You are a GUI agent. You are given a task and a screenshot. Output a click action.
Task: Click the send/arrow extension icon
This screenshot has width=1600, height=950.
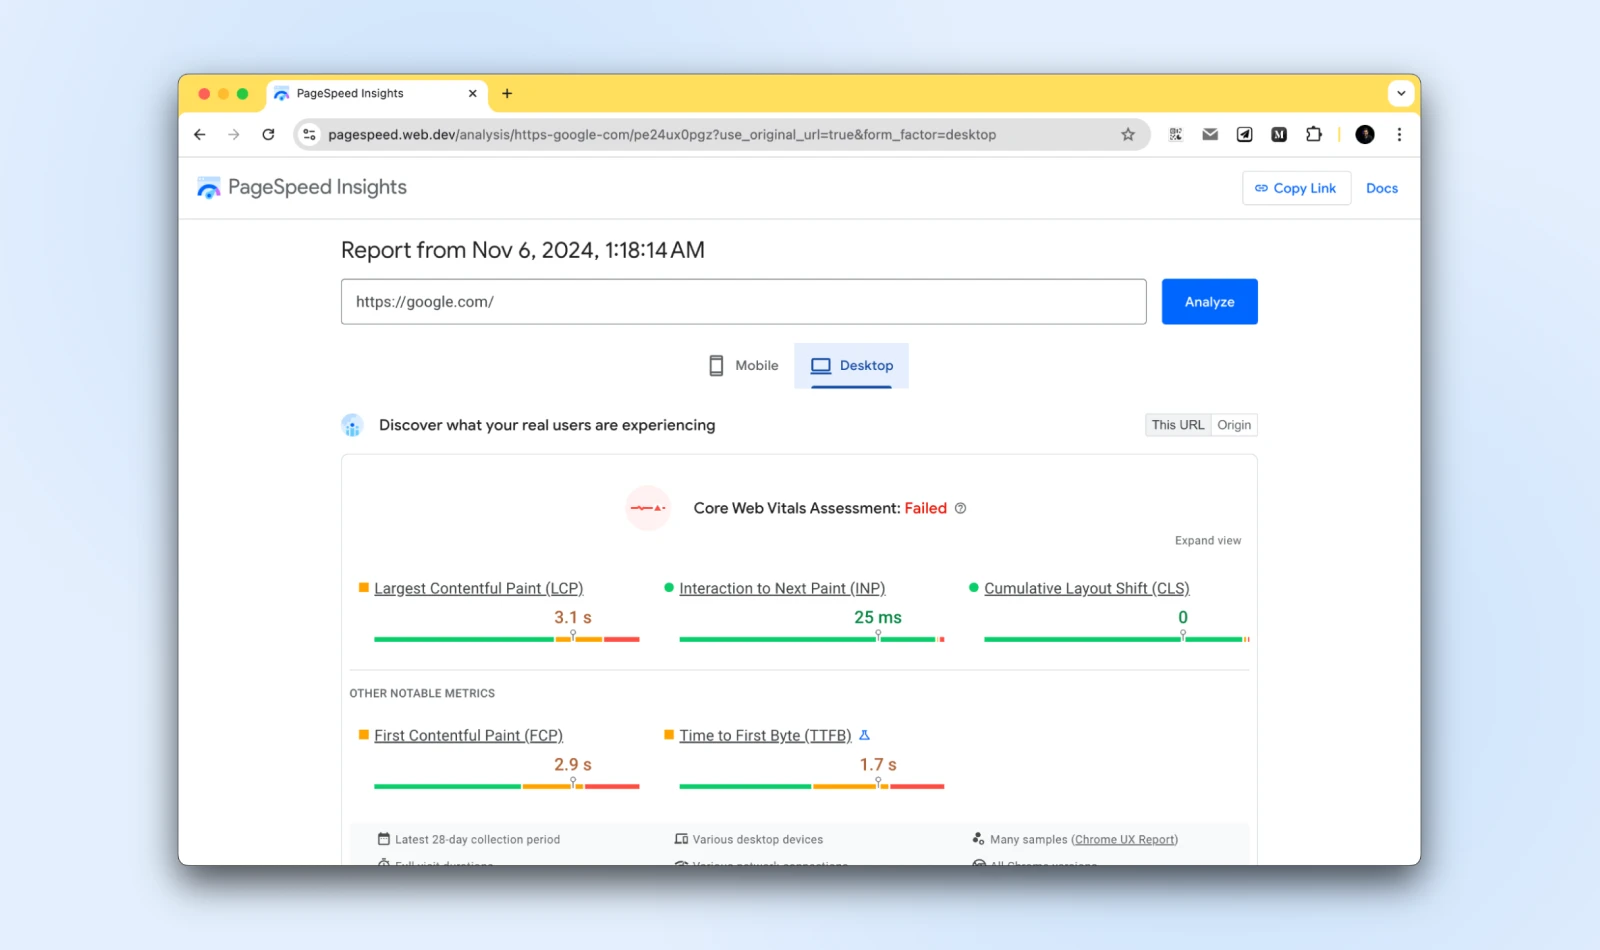[x=1244, y=134]
